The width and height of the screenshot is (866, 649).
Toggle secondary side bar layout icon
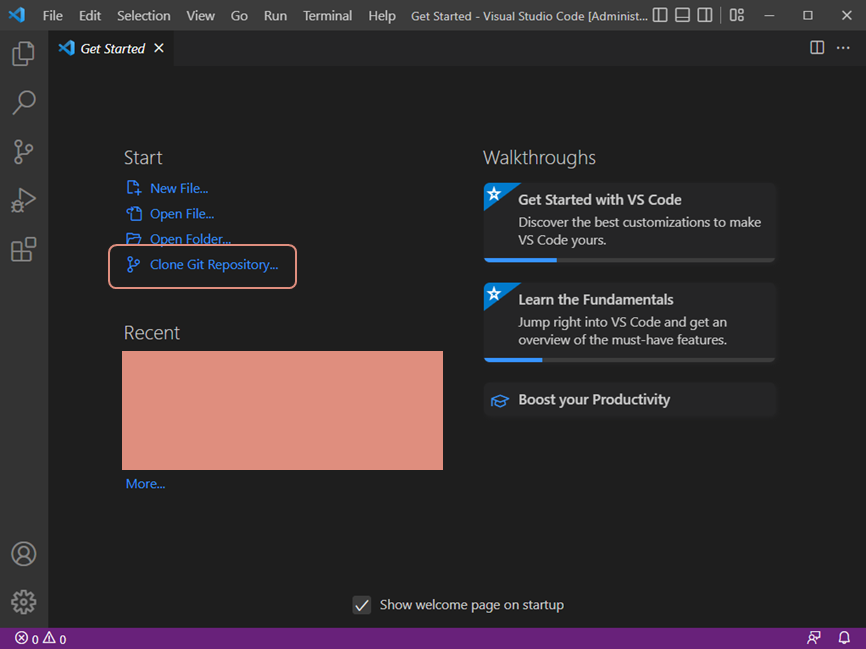pyautogui.click(x=705, y=15)
